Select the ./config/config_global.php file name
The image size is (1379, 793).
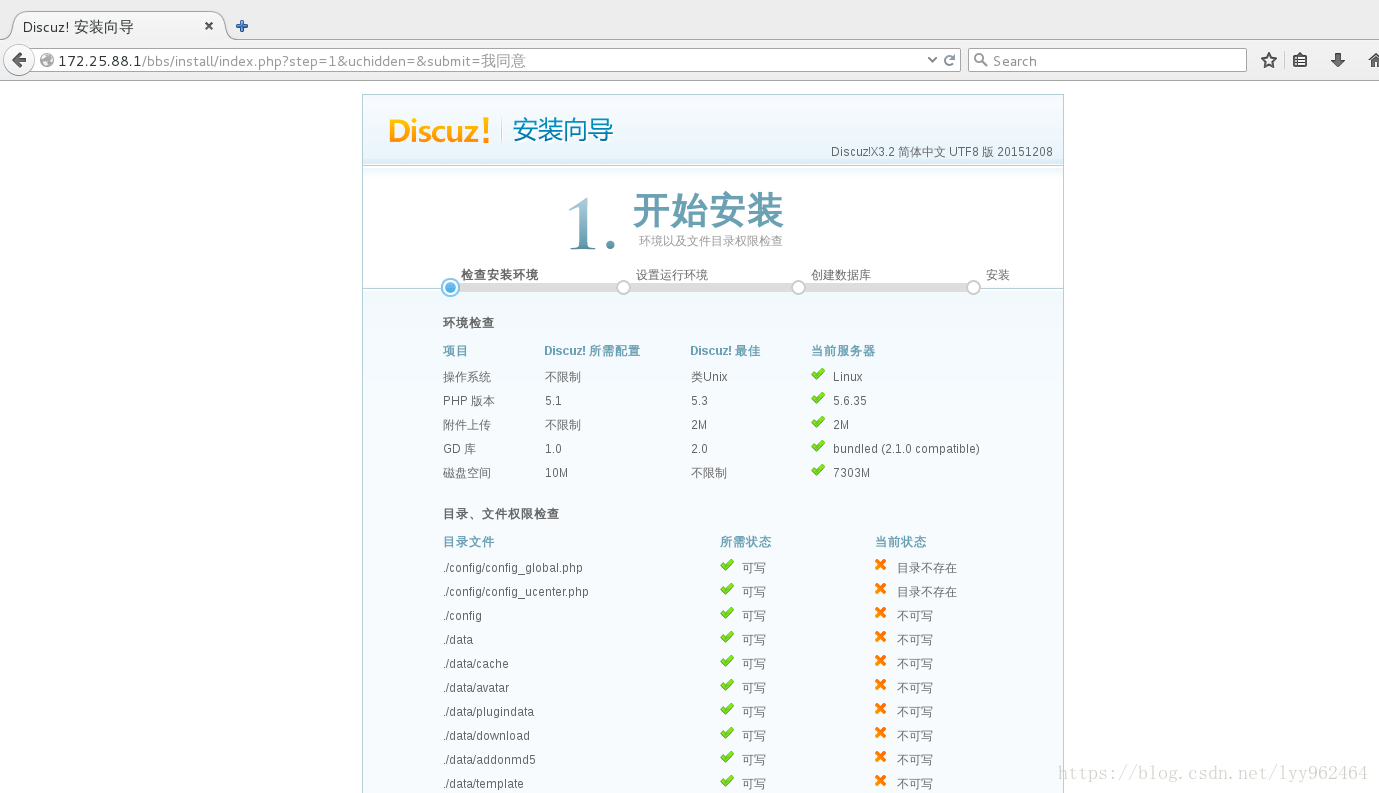pyautogui.click(x=513, y=568)
